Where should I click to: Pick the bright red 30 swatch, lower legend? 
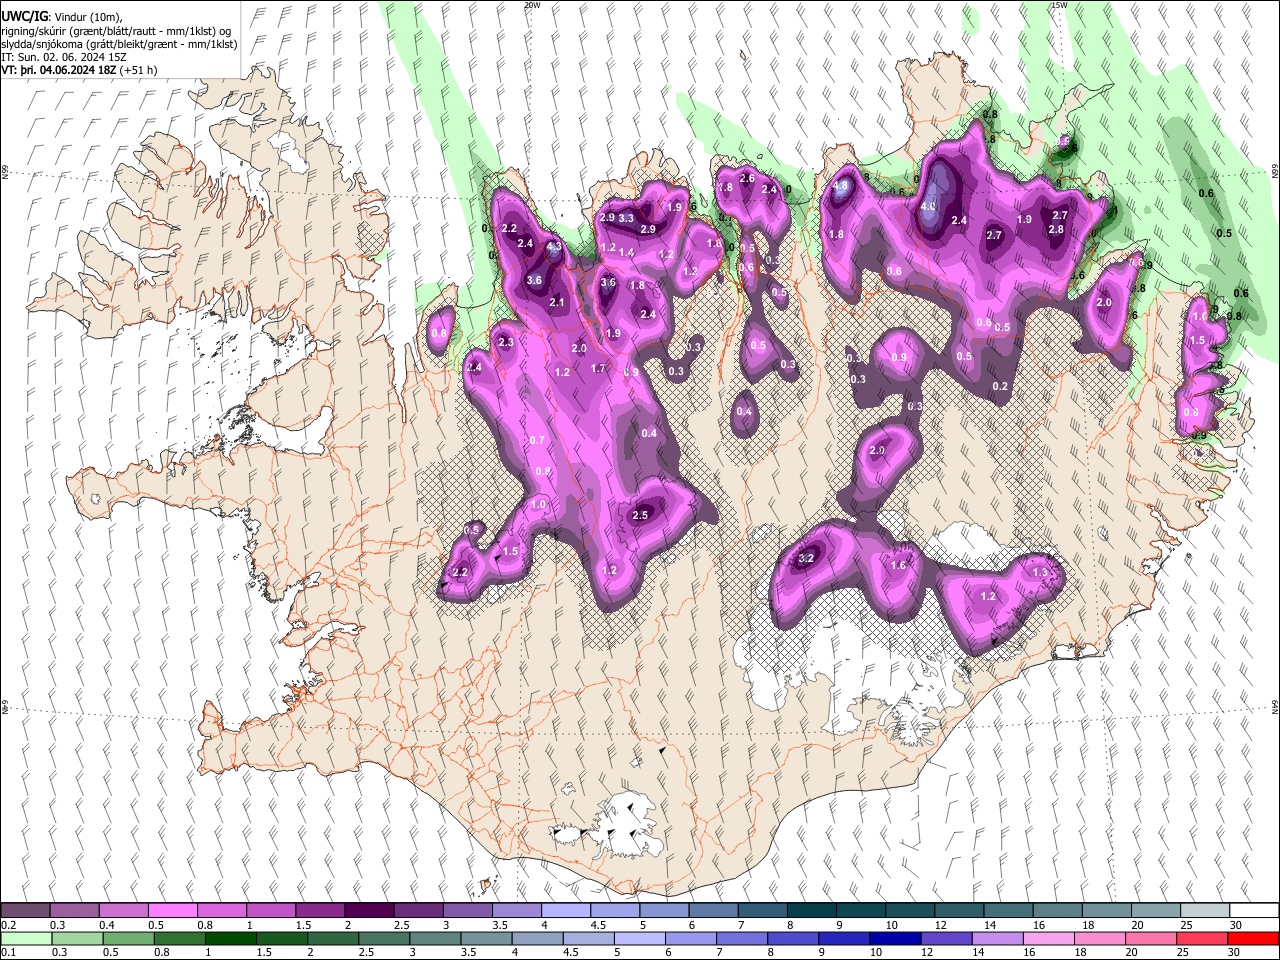click(x=1254, y=938)
